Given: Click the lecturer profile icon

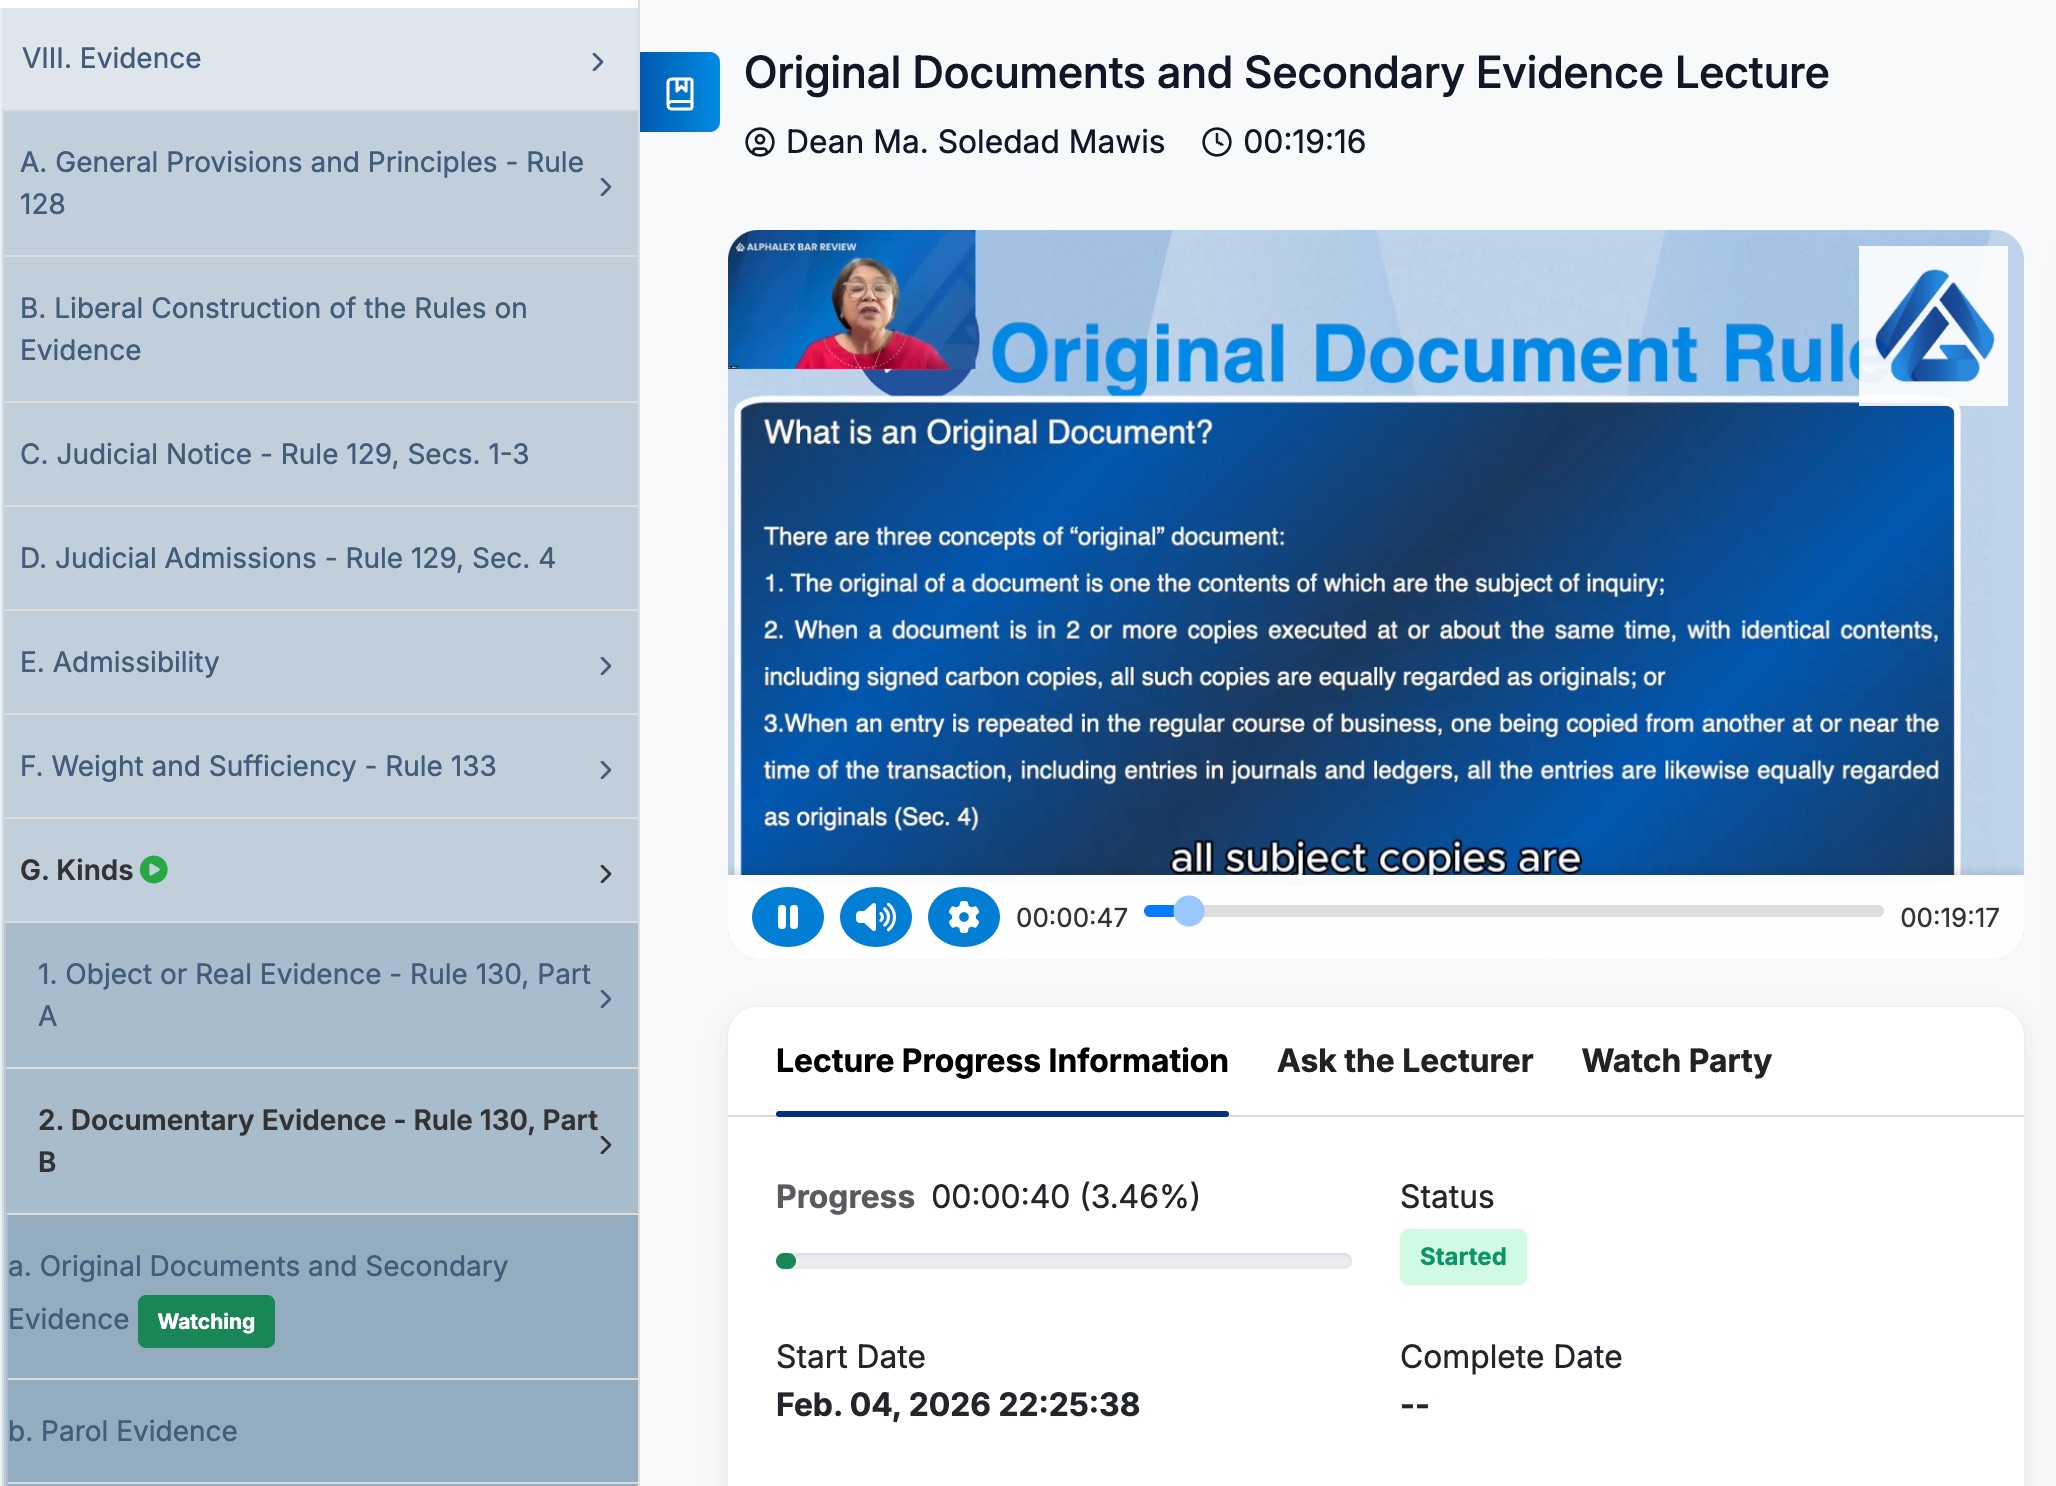Looking at the screenshot, I should tap(760, 142).
